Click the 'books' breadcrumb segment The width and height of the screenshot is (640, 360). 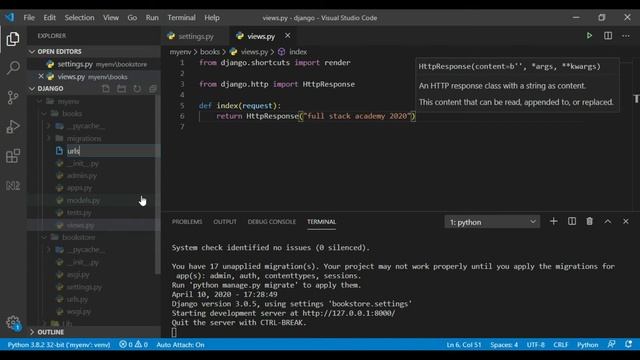click(210, 52)
